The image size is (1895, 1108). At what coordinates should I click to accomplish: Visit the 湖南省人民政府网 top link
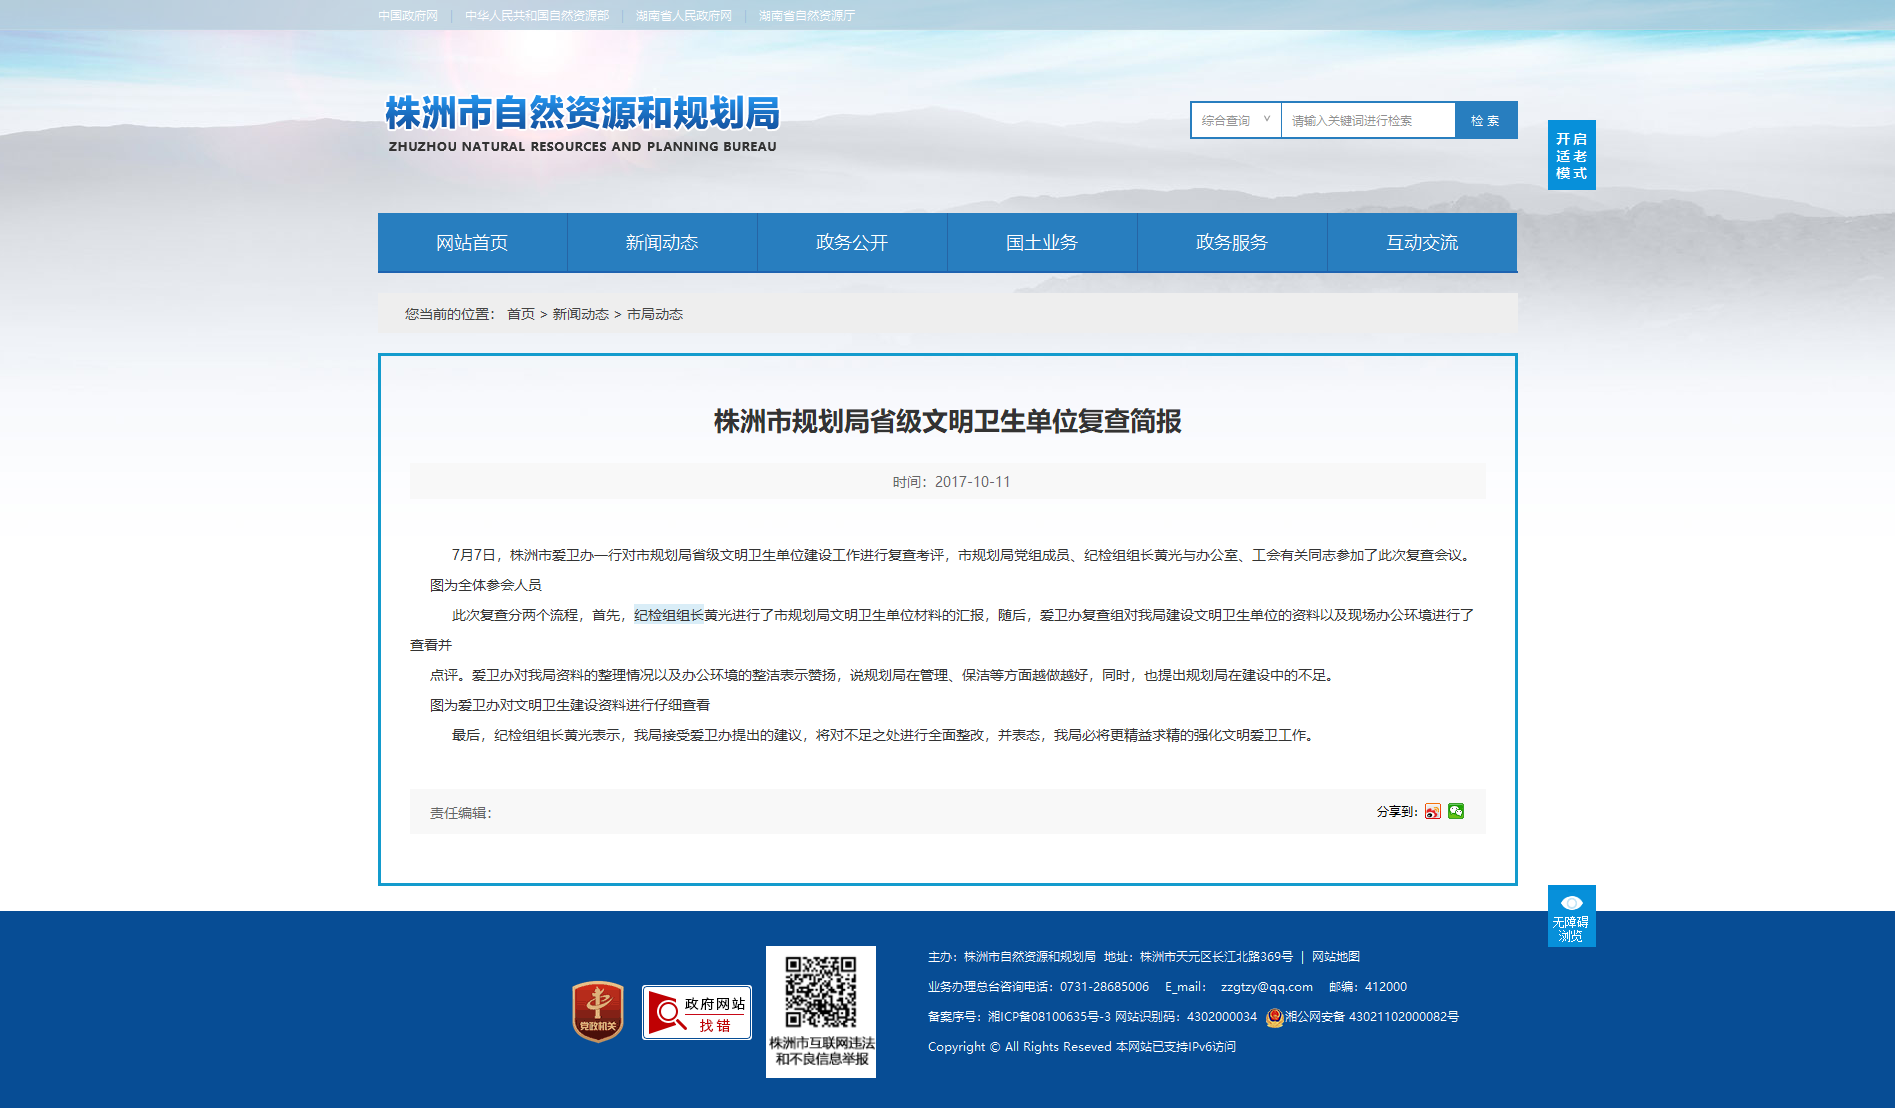(684, 16)
